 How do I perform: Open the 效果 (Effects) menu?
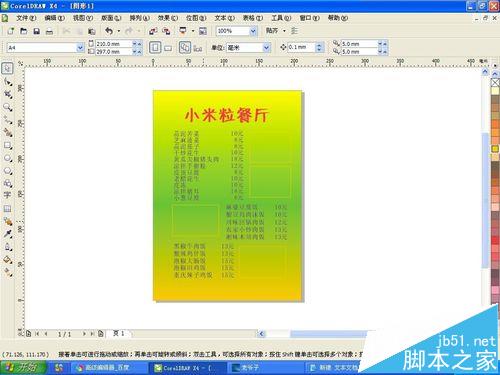coord(168,18)
